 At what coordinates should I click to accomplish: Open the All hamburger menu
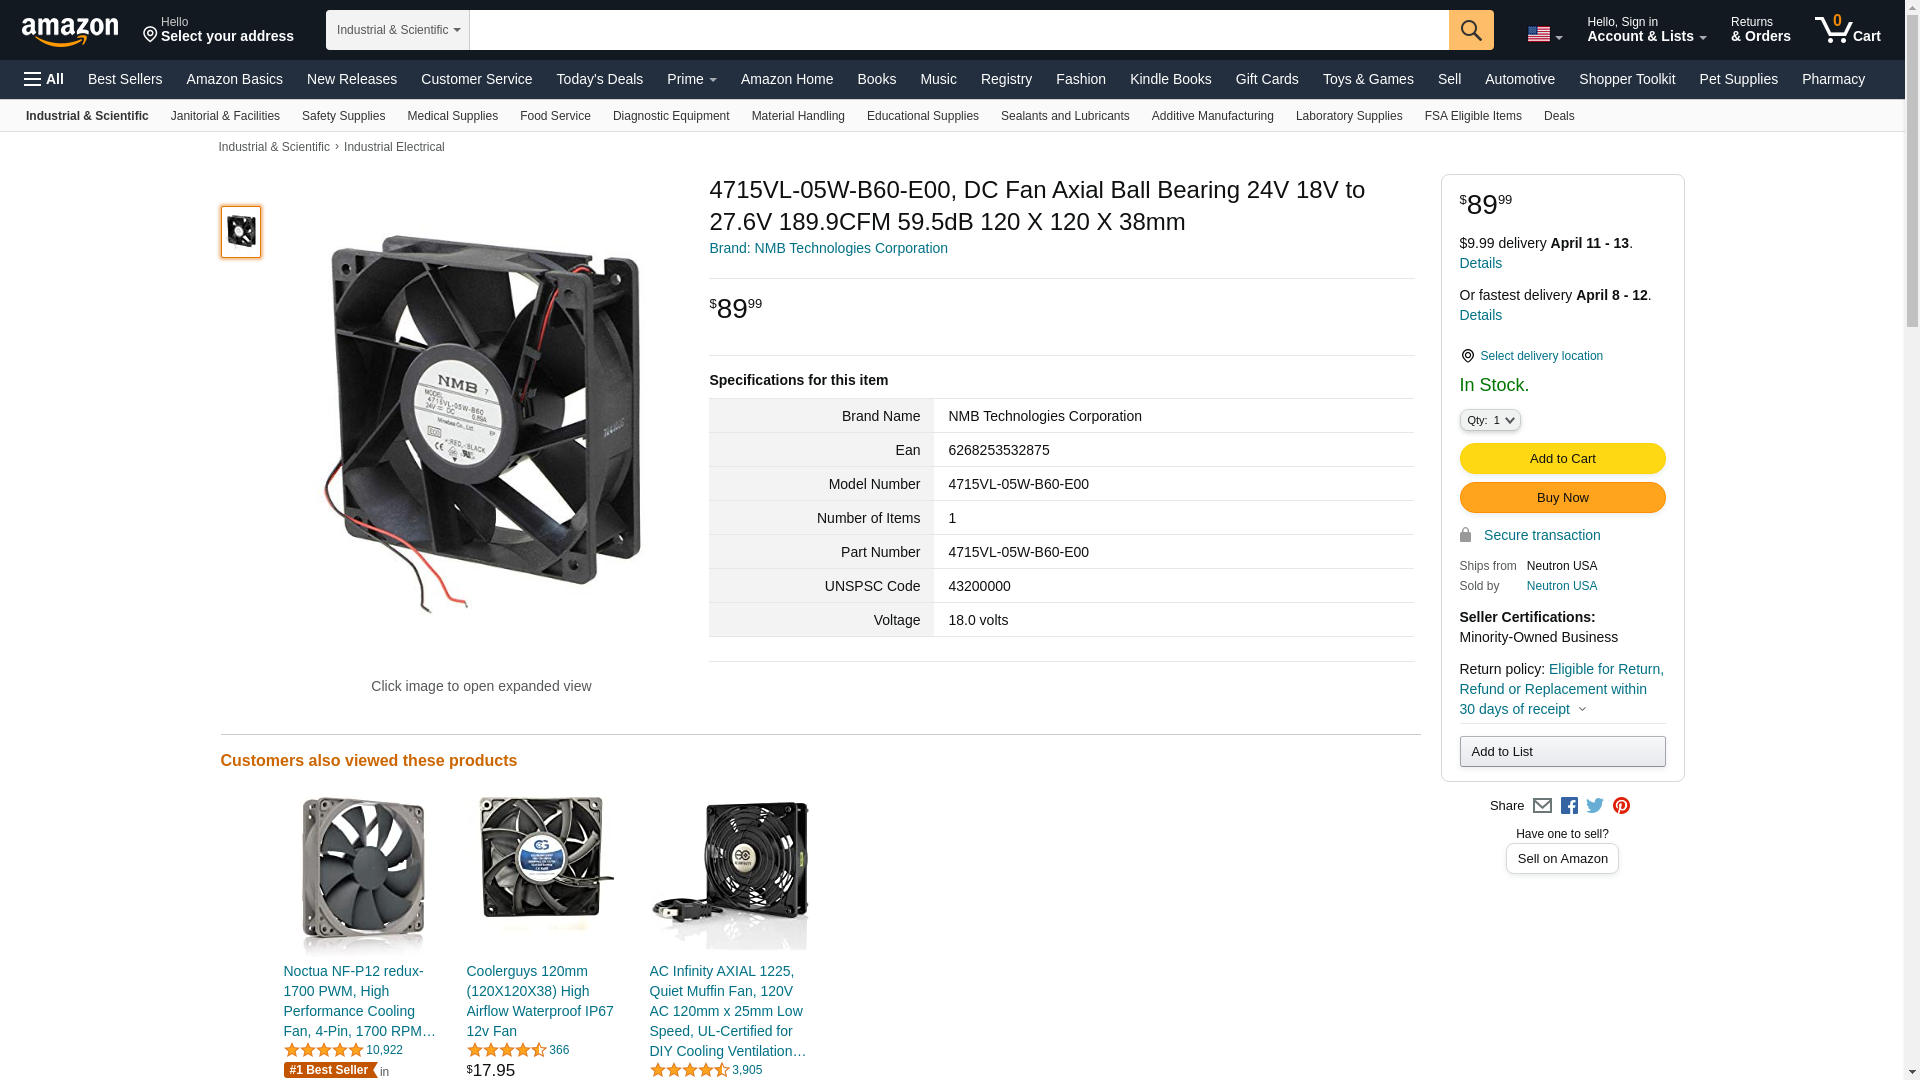point(44,79)
